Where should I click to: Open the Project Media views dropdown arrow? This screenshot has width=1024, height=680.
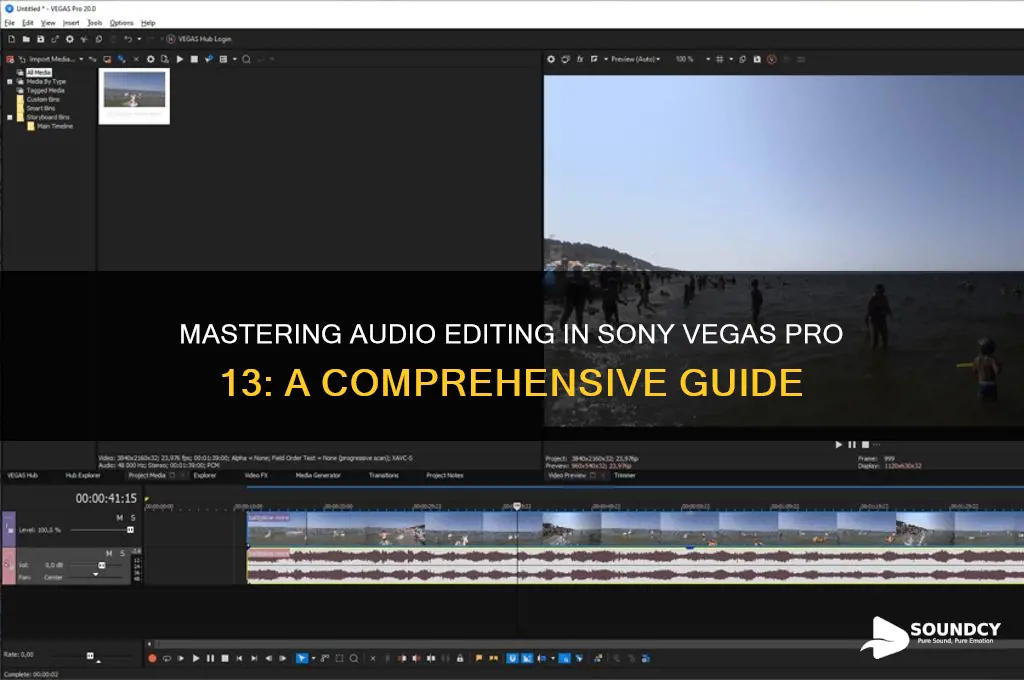point(234,59)
